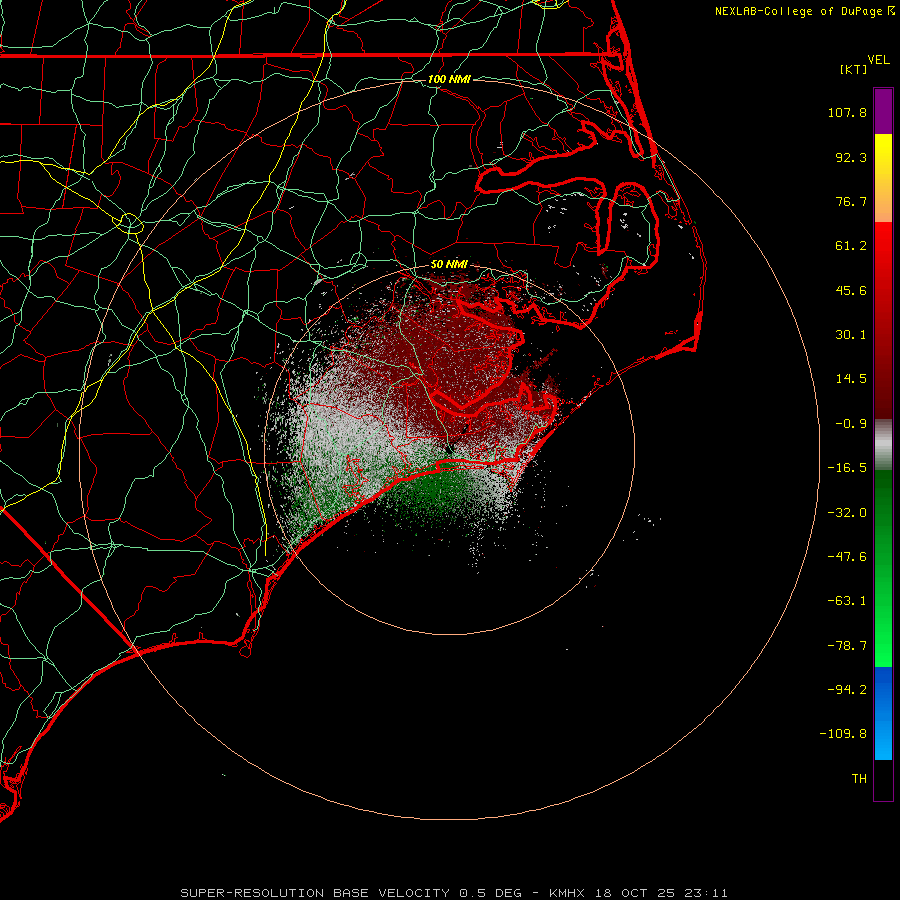Screen dimensions: 900x900
Task: Click the 50 NMI range ring label
Action: [x=449, y=265]
